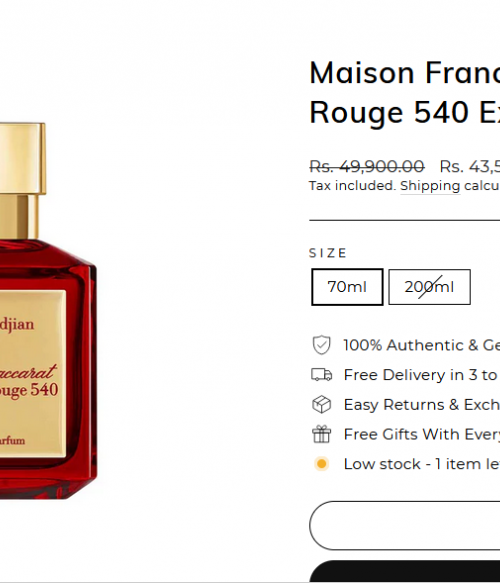The image size is (500, 583).
Task: Click the 100% Authentic text
Action: pos(422,345)
